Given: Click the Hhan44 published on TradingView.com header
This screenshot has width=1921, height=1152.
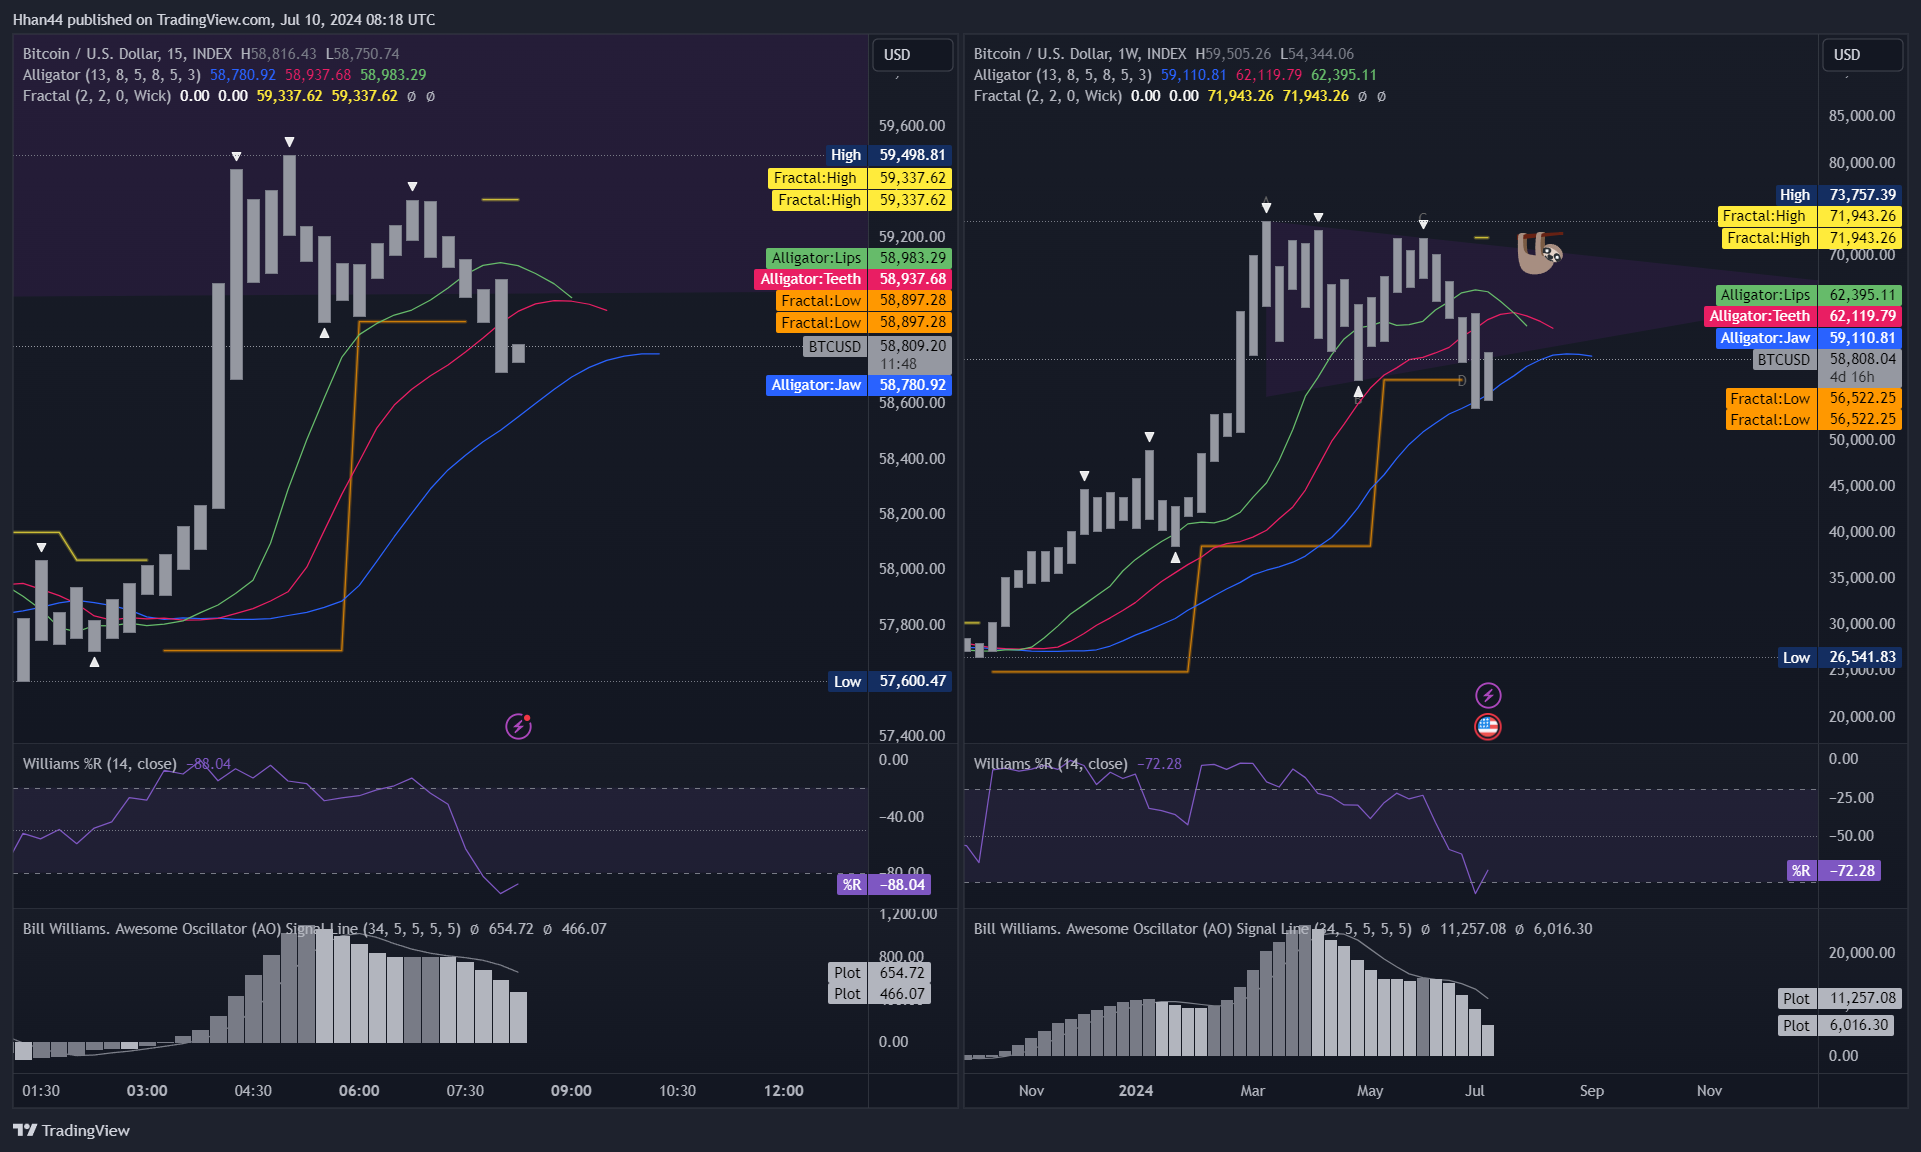Looking at the screenshot, I should point(224,20).
